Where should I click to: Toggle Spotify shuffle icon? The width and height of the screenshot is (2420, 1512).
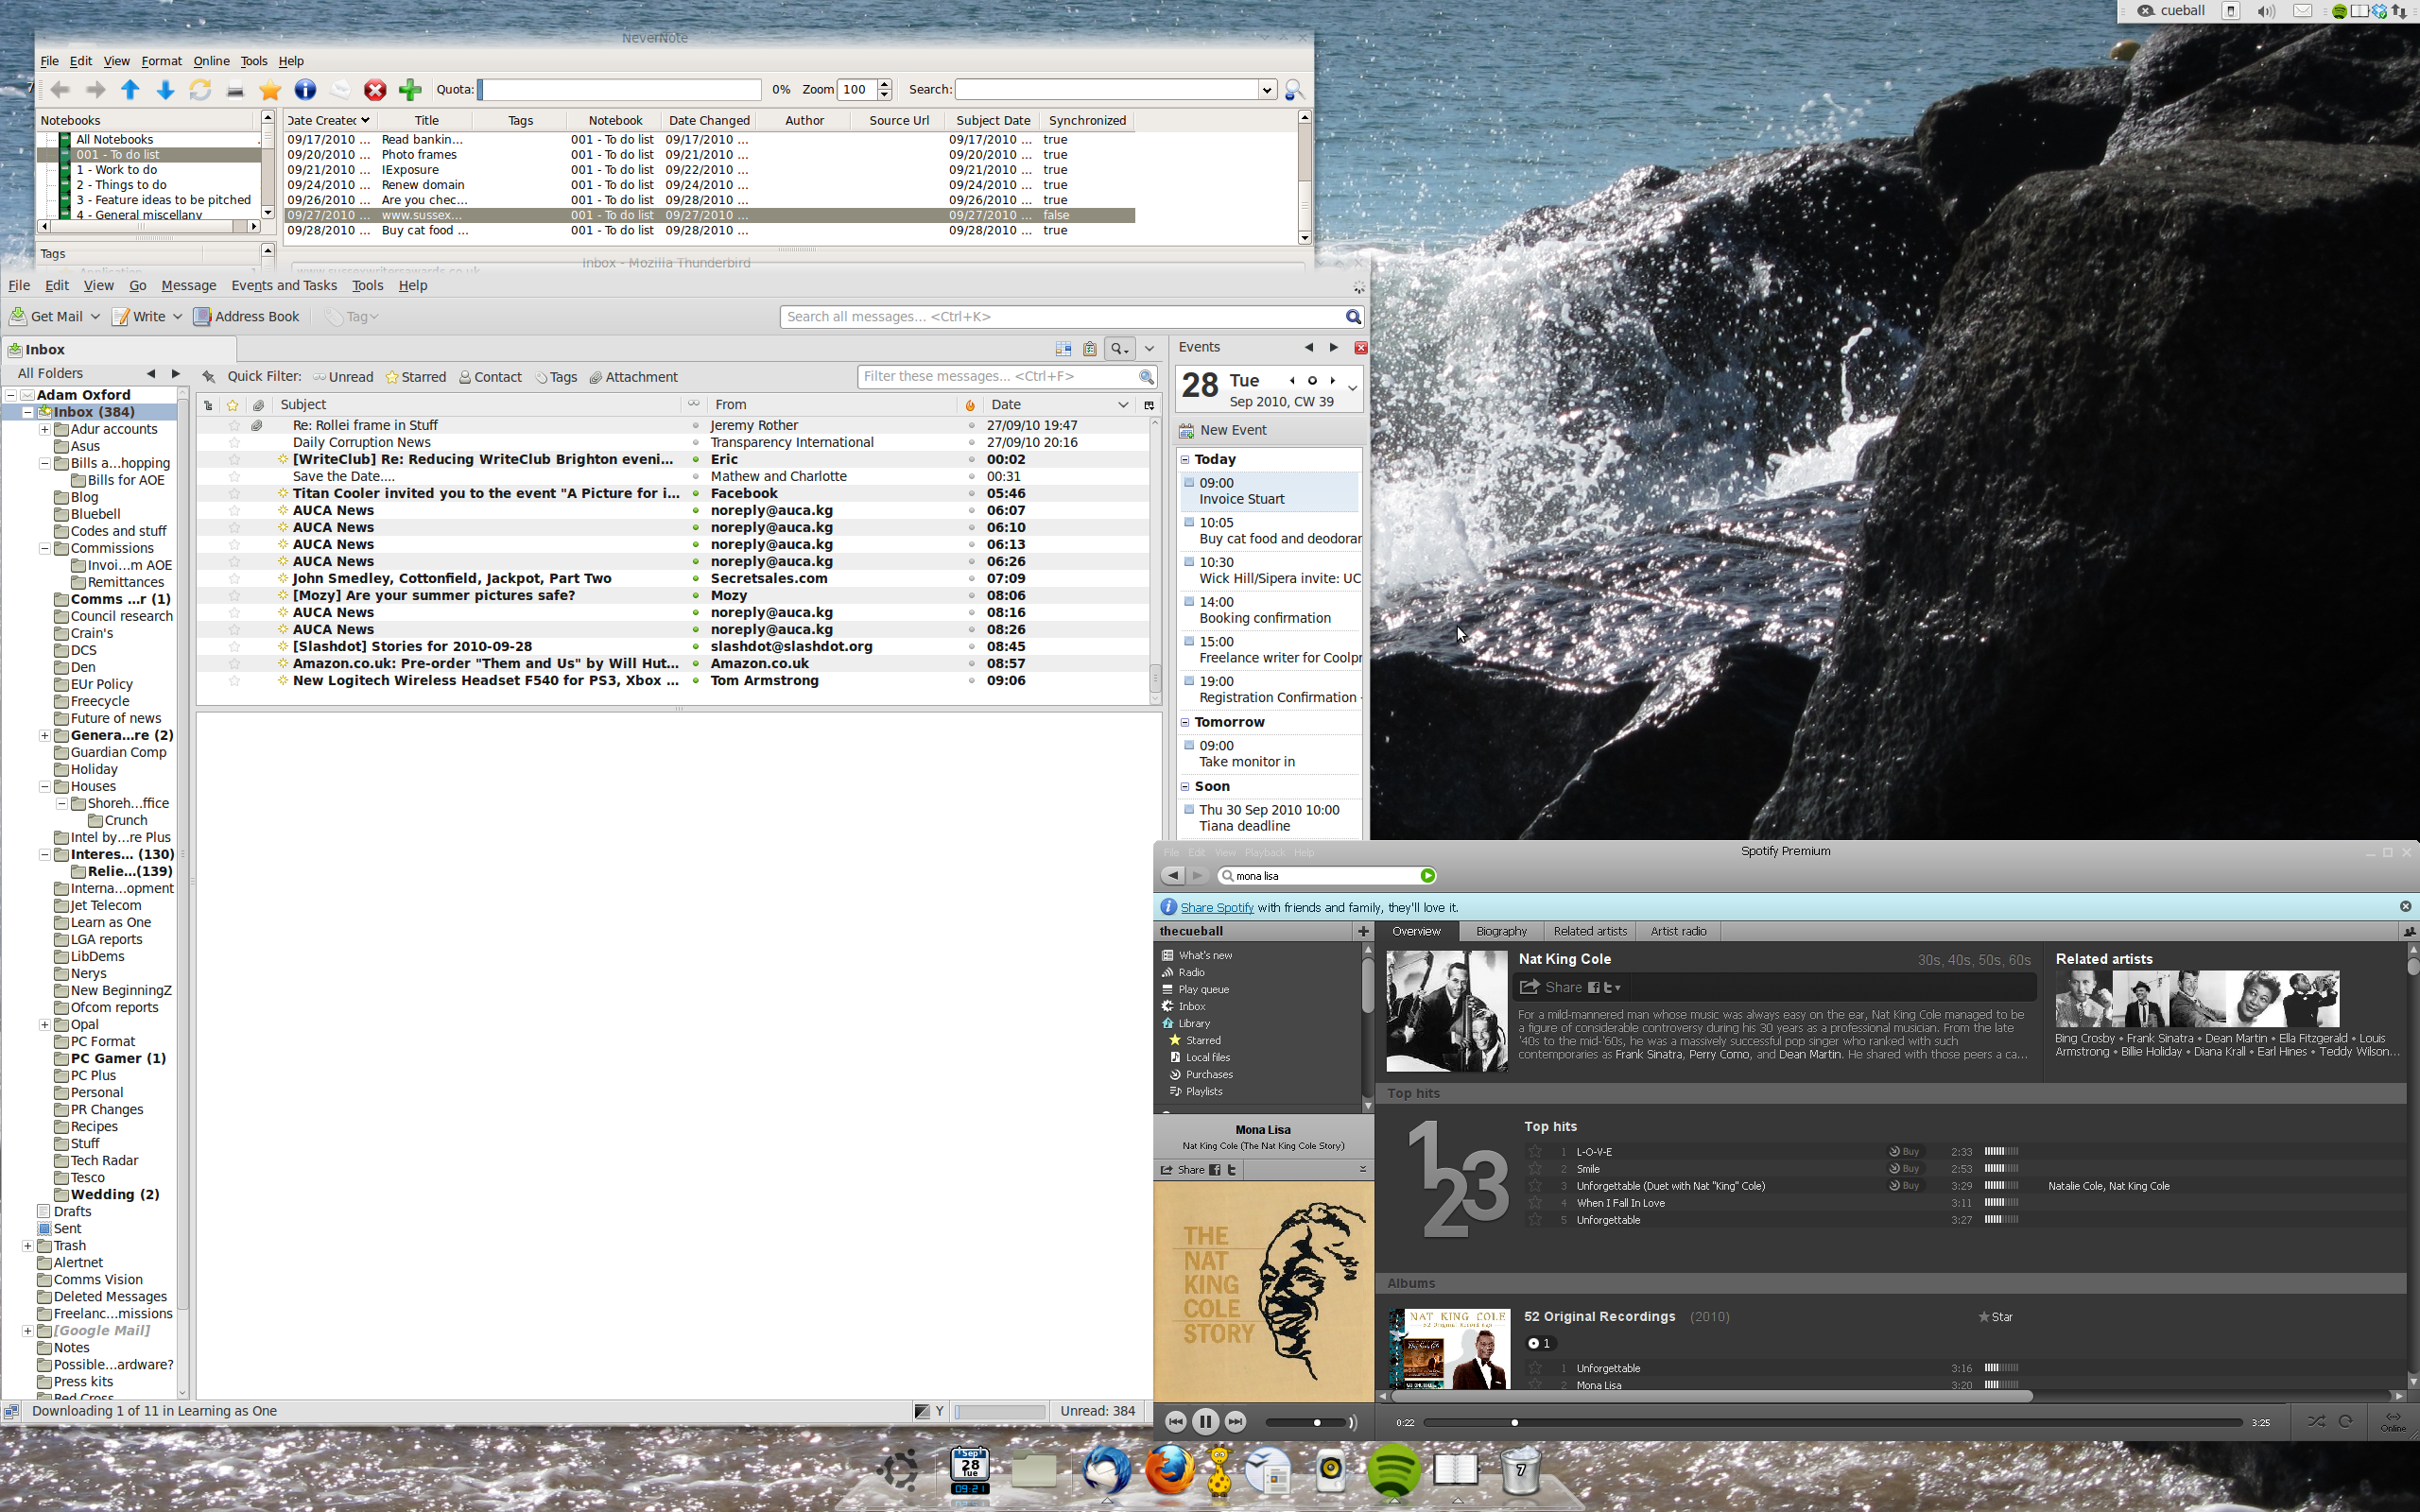pyautogui.click(x=2316, y=1421)
